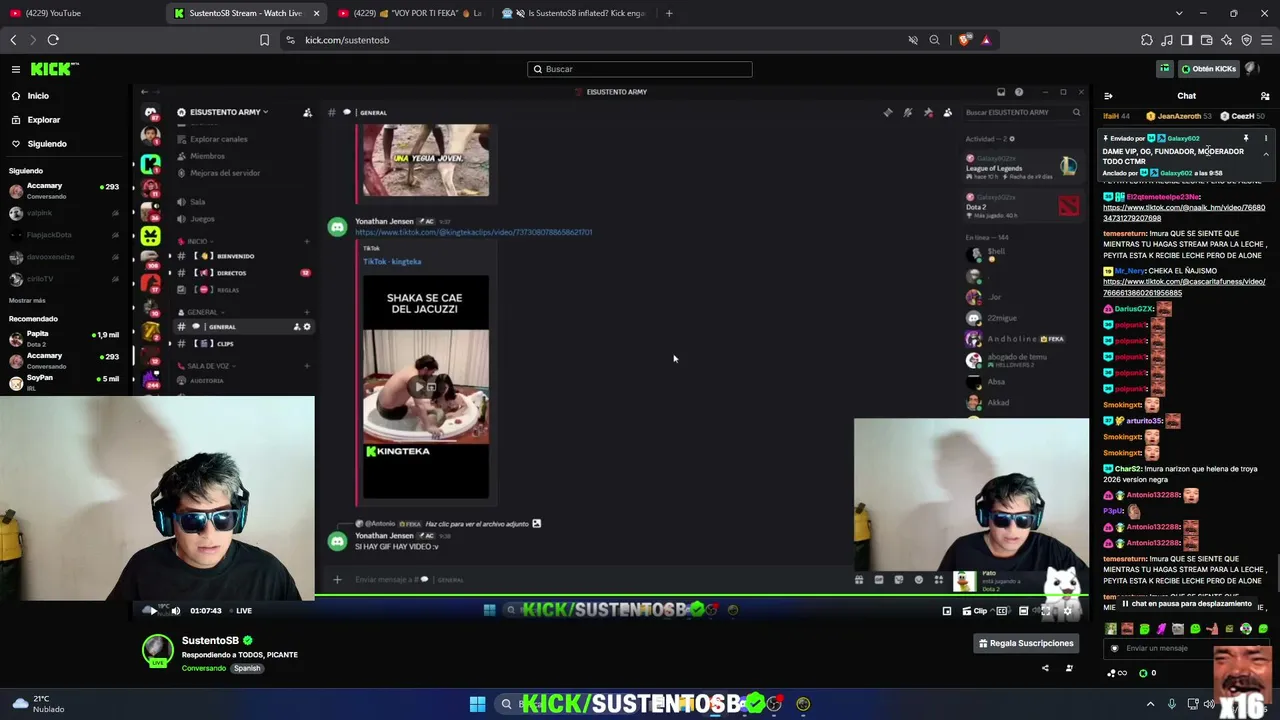The height and width of the screenshot is (720, 1280).
Task: Open a new browser tab
Action: click(x=669, y=13)
